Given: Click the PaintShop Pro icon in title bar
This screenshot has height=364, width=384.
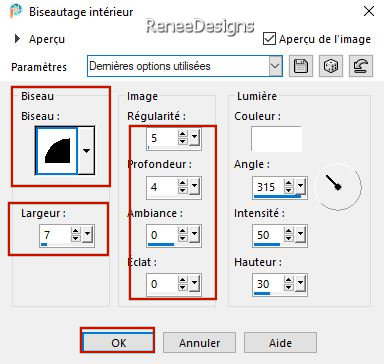Looking at the screenshot, I should tap(16, 11).
